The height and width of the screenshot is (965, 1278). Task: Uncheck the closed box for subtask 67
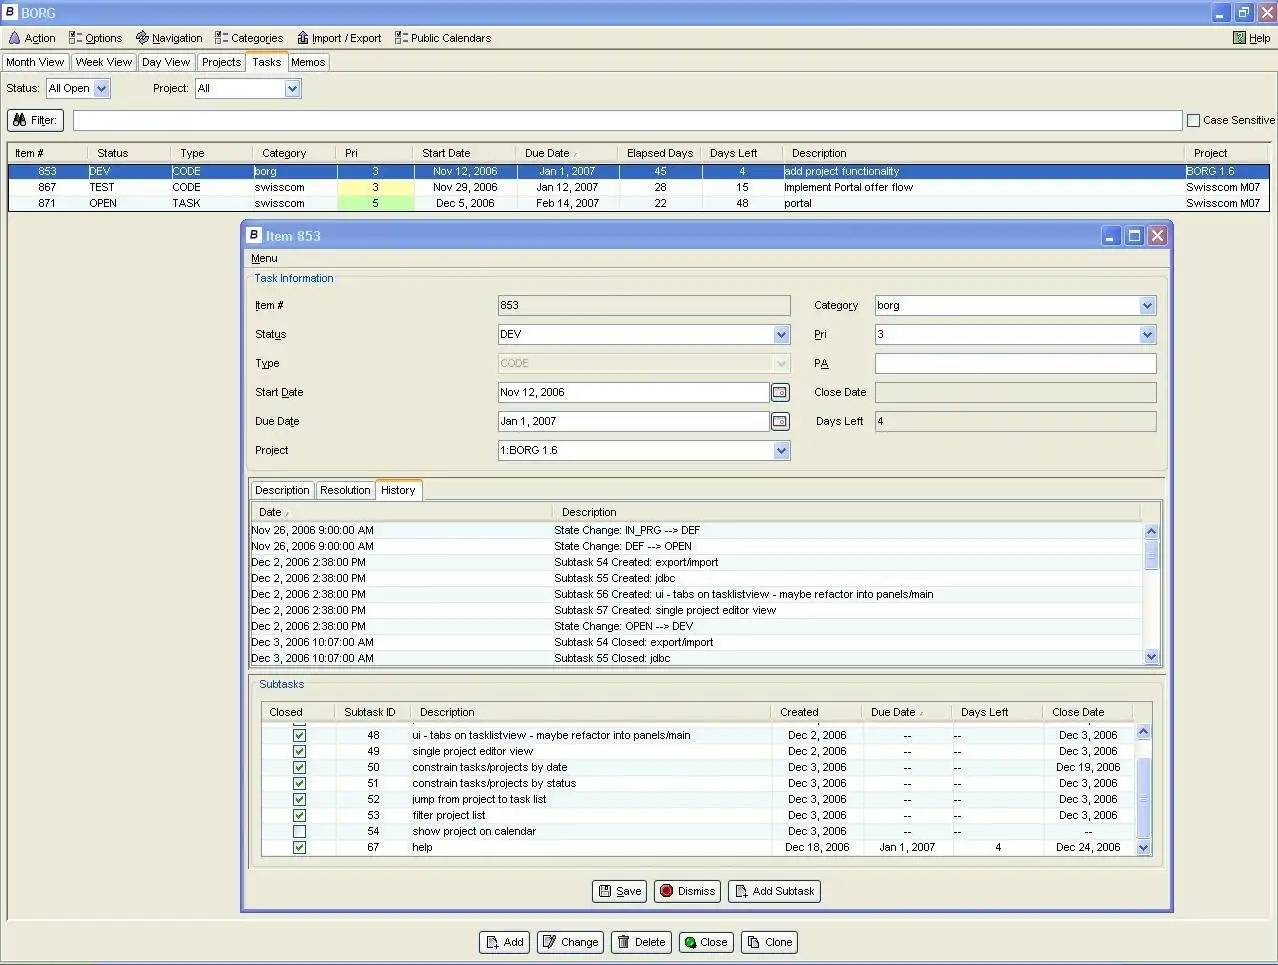point(299,847)
